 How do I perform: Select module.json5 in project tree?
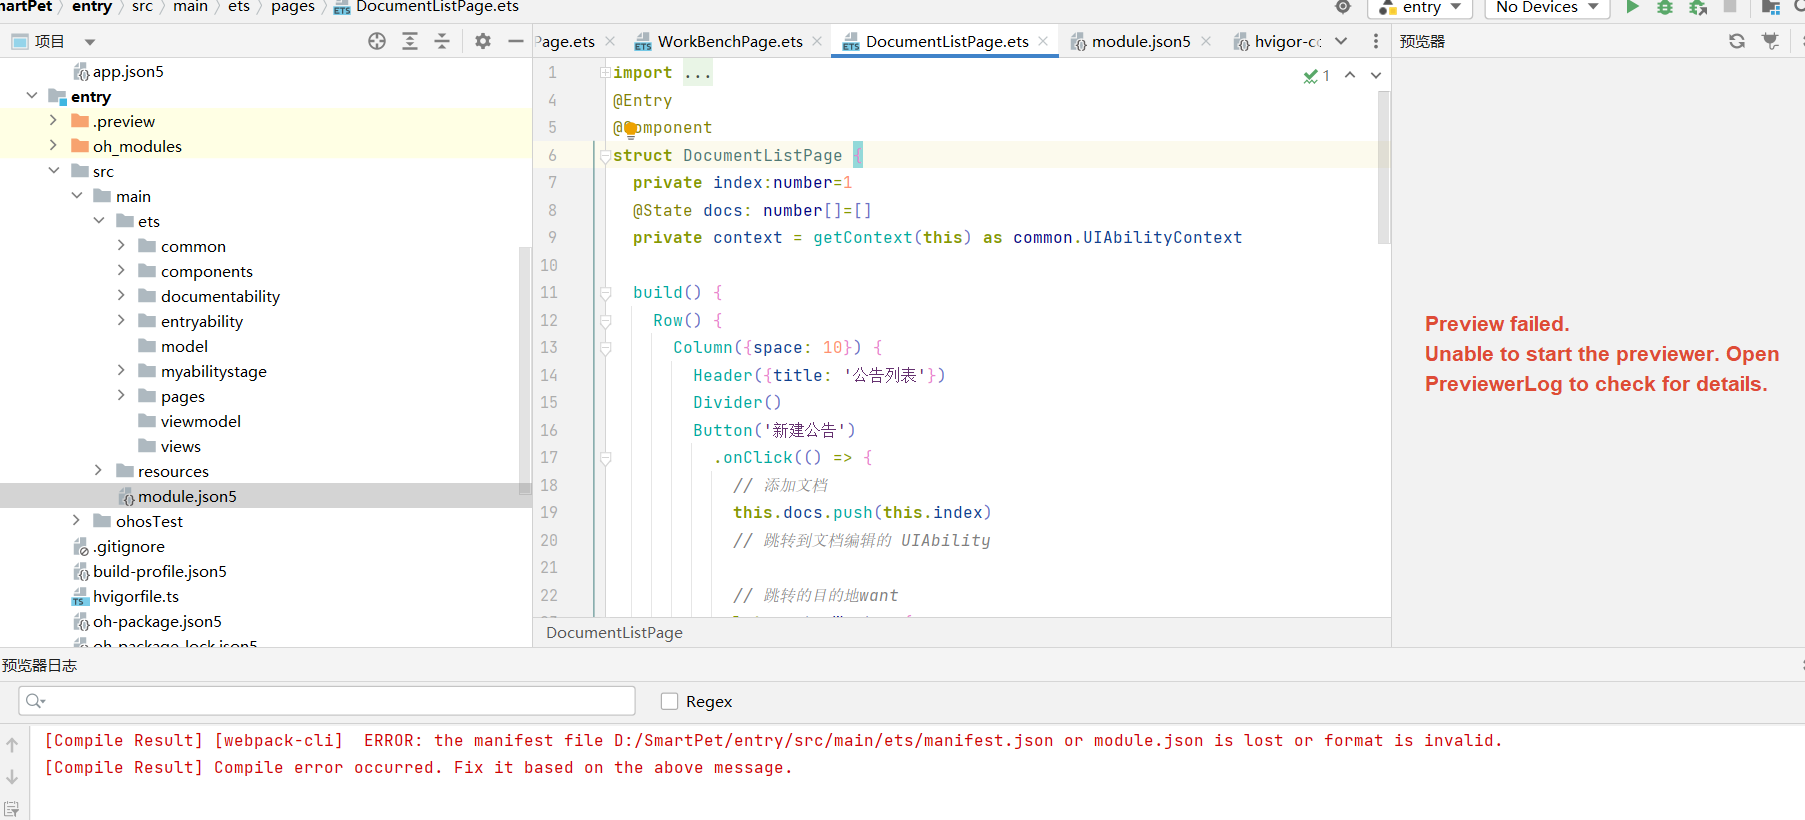(x=187, y=496)
